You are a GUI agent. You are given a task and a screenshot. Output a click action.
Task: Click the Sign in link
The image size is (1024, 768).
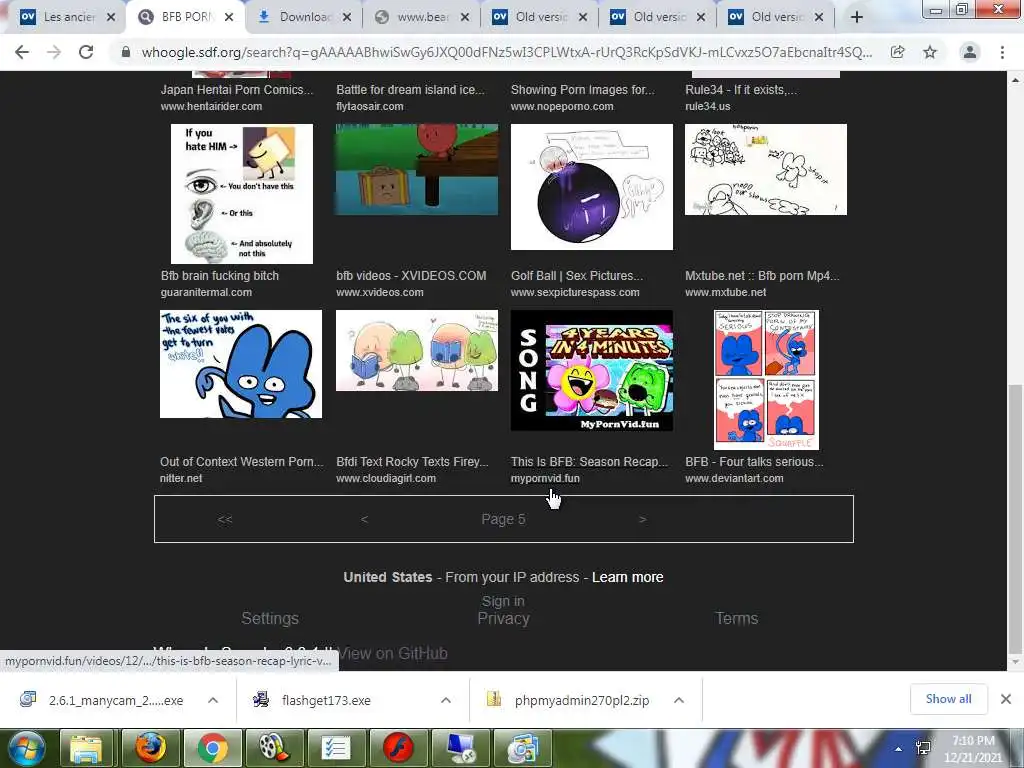click(503, 601)
